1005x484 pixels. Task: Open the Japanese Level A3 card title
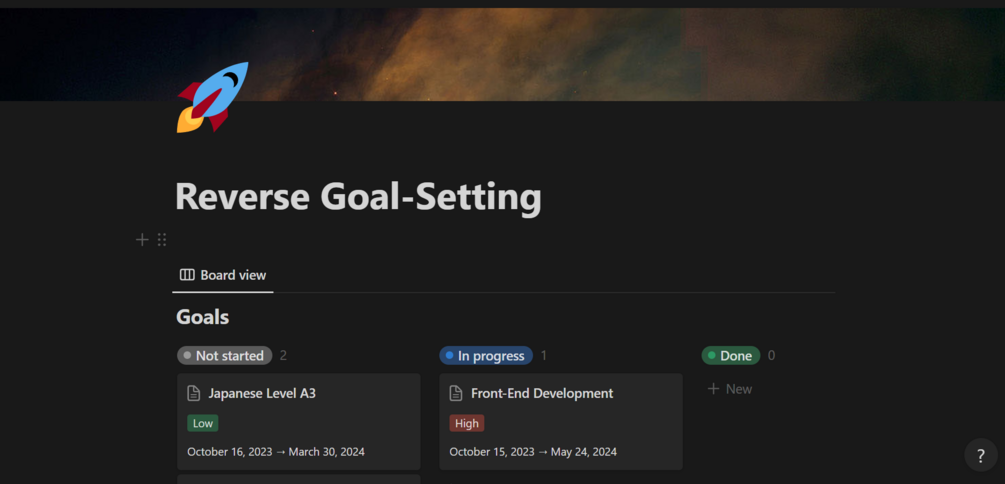[x=262, y=394]
